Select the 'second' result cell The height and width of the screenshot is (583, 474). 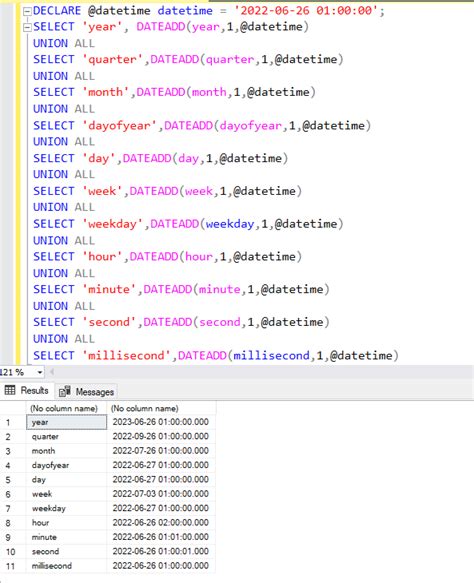click(67, 551)
